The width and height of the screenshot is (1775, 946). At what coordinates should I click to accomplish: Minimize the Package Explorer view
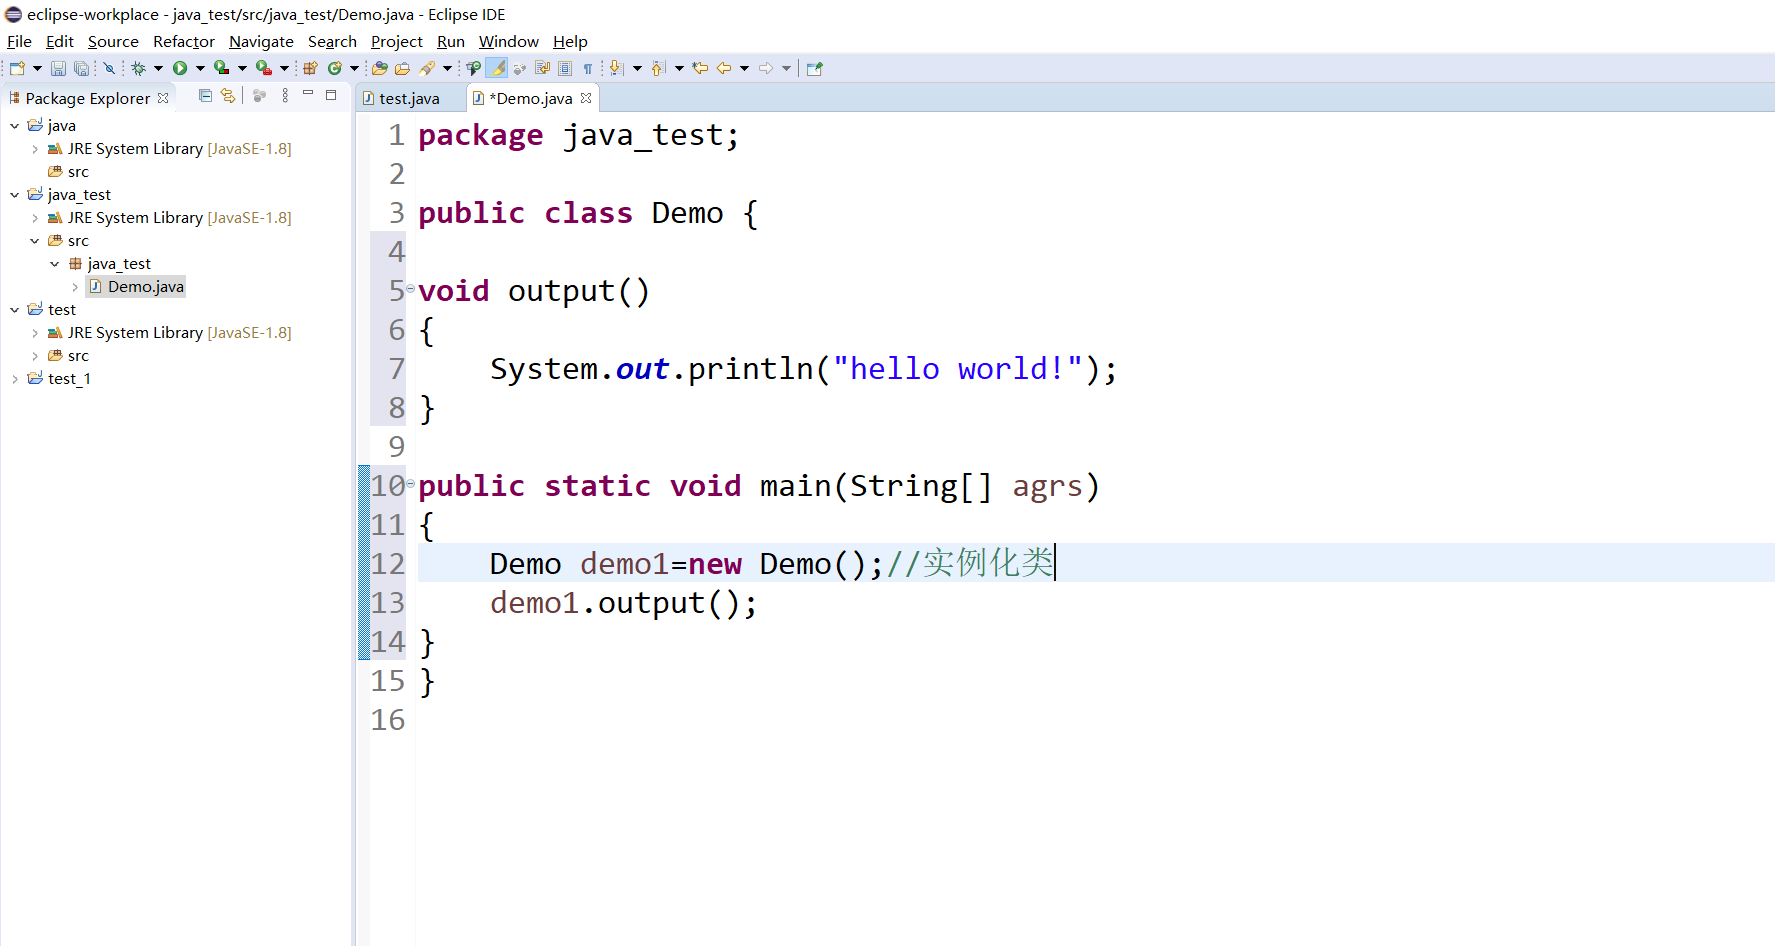pos(308,94)
